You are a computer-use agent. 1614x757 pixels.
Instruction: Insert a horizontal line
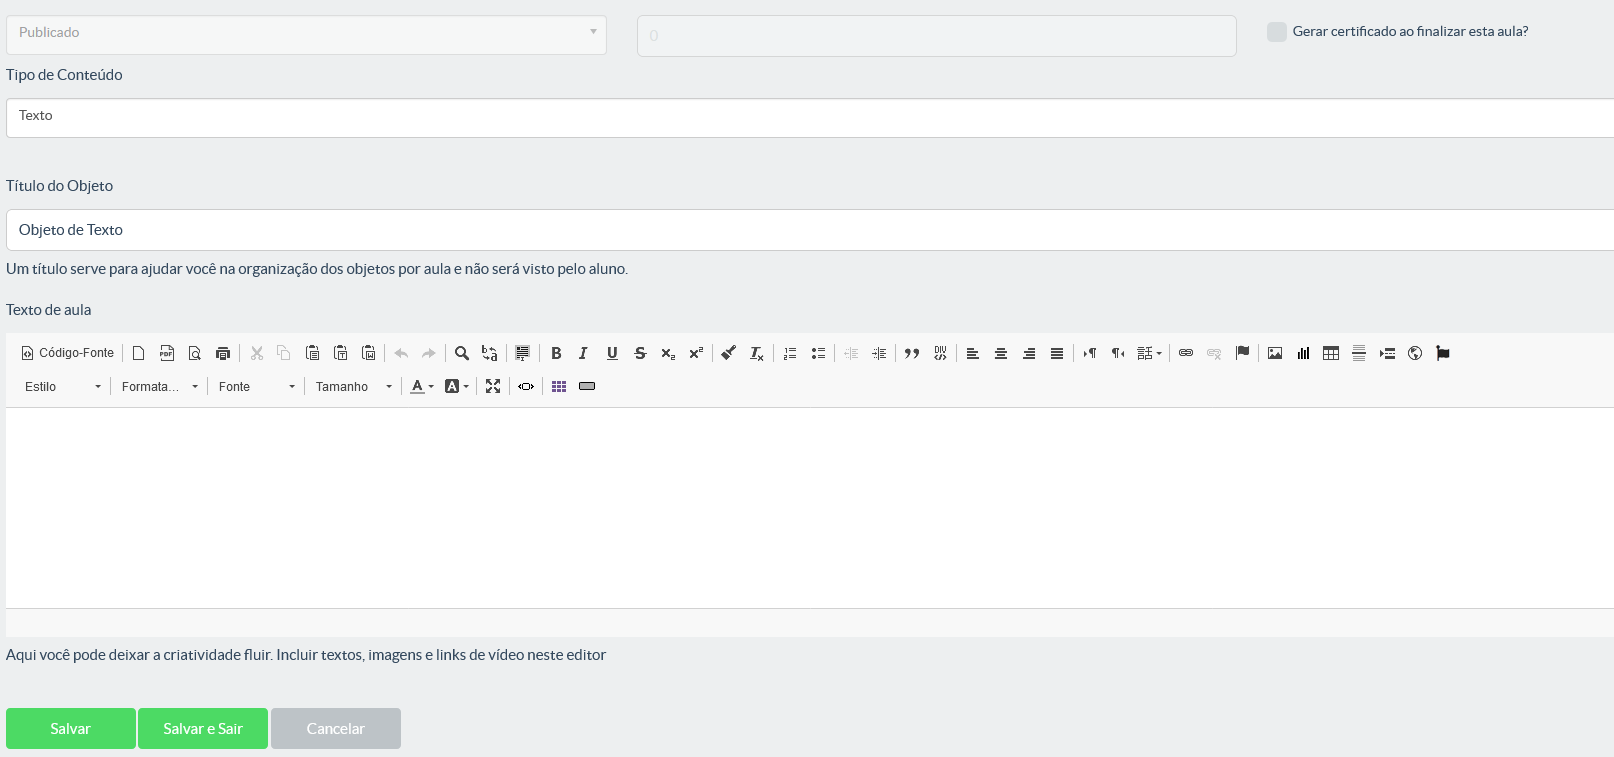click(1359, 353)
